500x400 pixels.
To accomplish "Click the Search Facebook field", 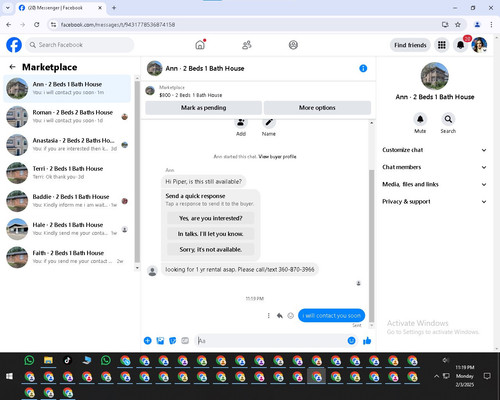I will 80,45.
